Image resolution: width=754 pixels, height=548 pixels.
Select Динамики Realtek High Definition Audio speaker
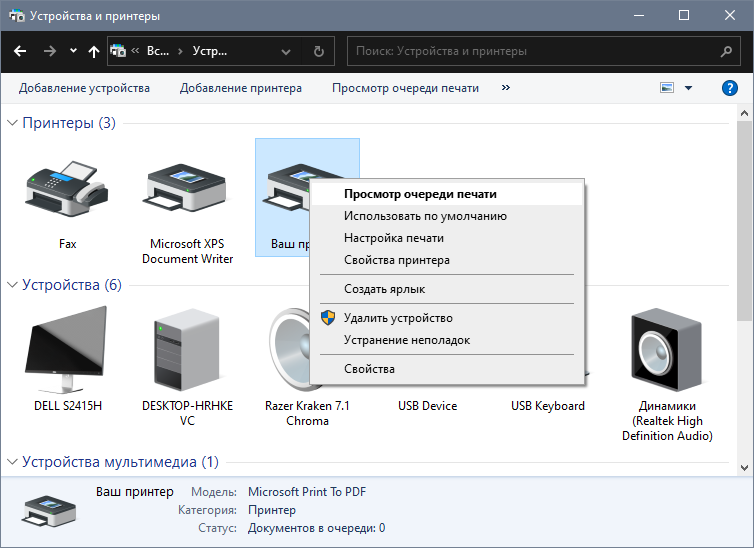[667, 349]
